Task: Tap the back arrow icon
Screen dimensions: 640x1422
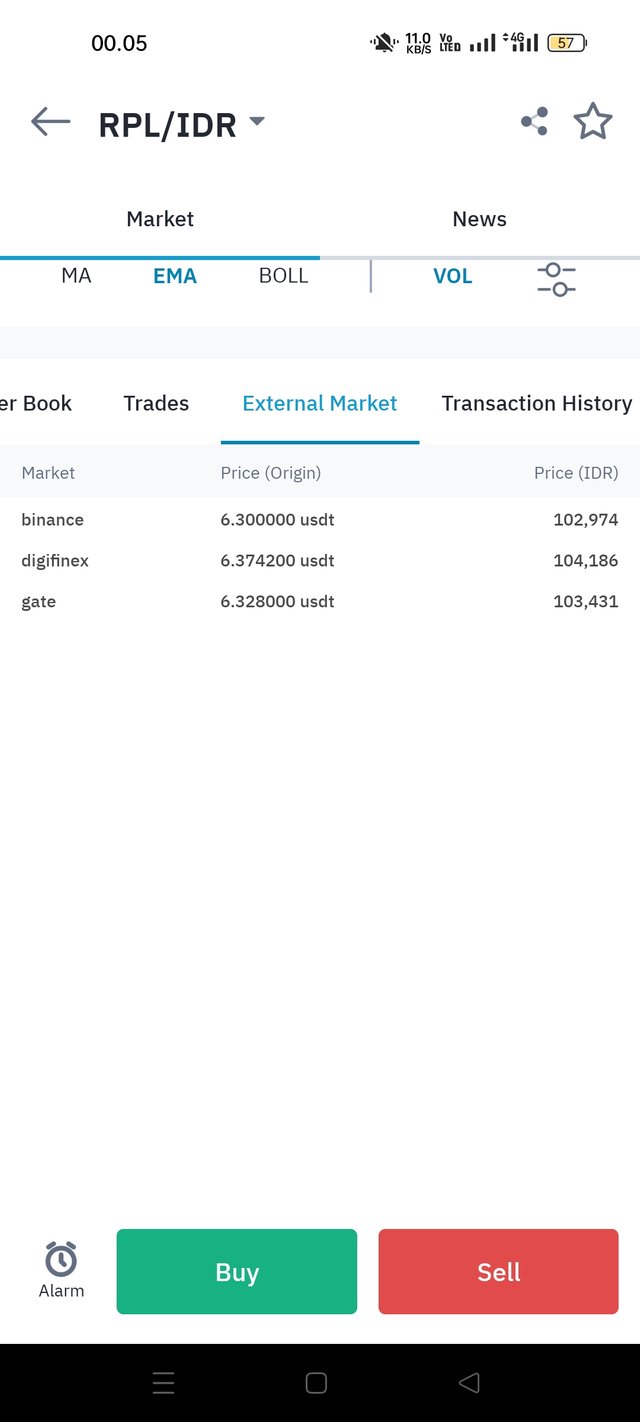Action: coord(51,122)
